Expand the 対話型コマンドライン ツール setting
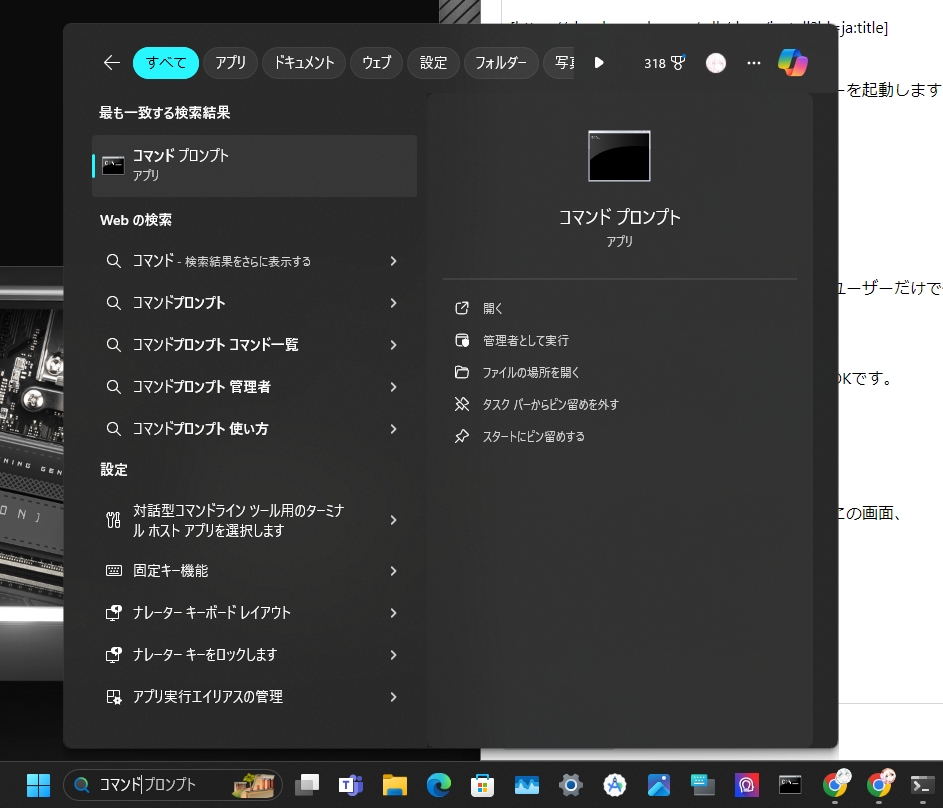This screenshot has height=808, width=943. click(393, 520)
